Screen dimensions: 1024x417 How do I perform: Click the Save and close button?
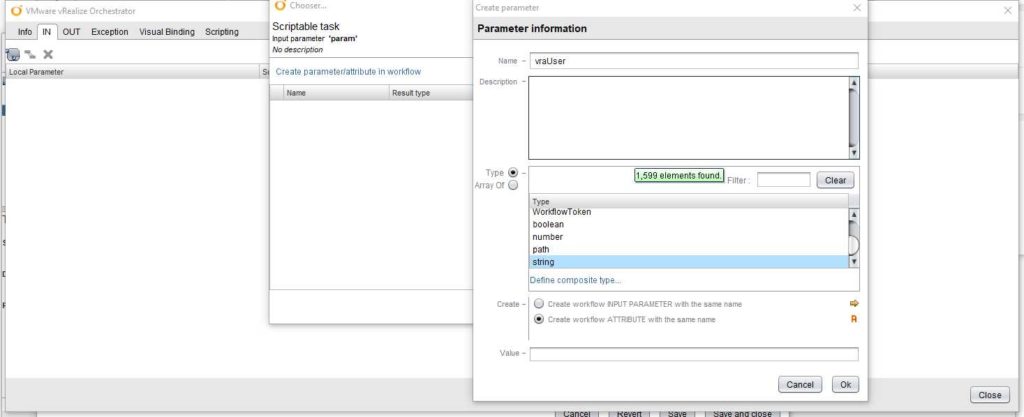pos(741,414)
